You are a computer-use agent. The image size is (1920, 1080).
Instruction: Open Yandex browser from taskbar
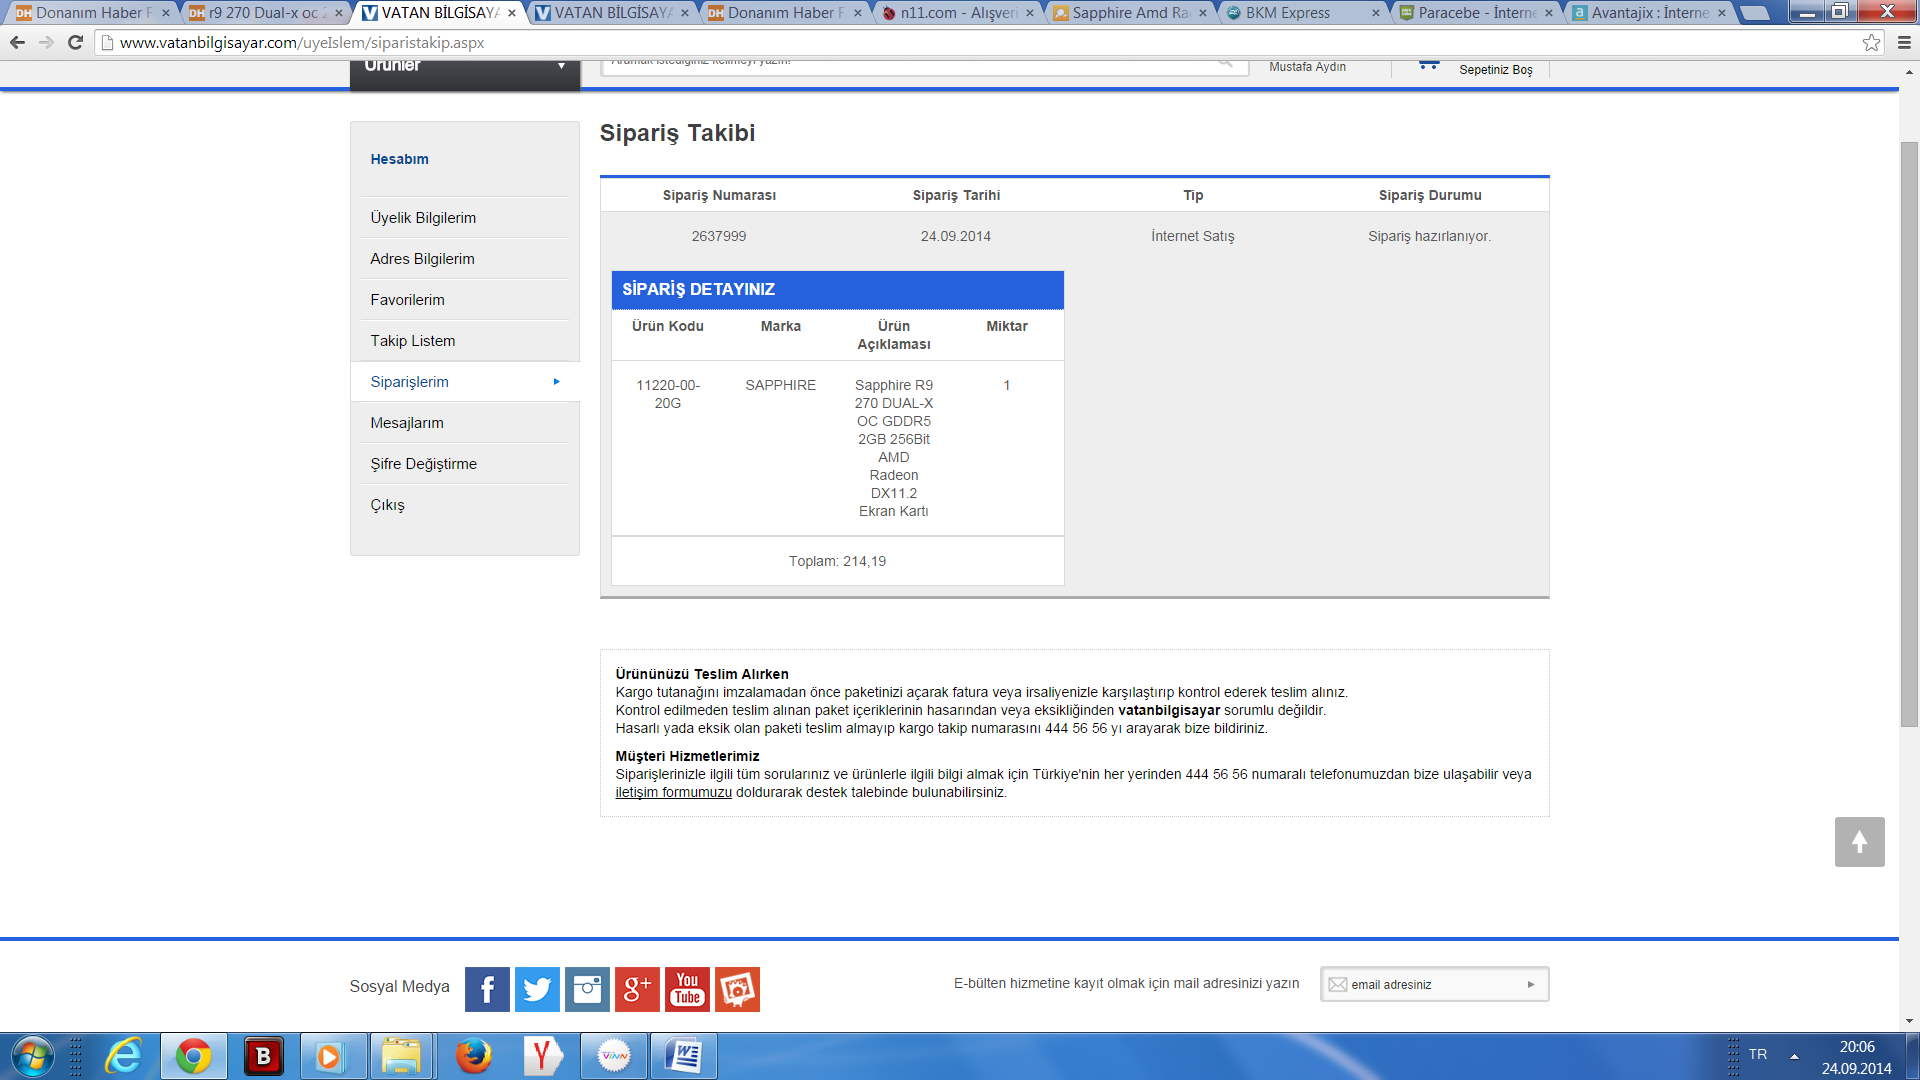click(543, 1056)
